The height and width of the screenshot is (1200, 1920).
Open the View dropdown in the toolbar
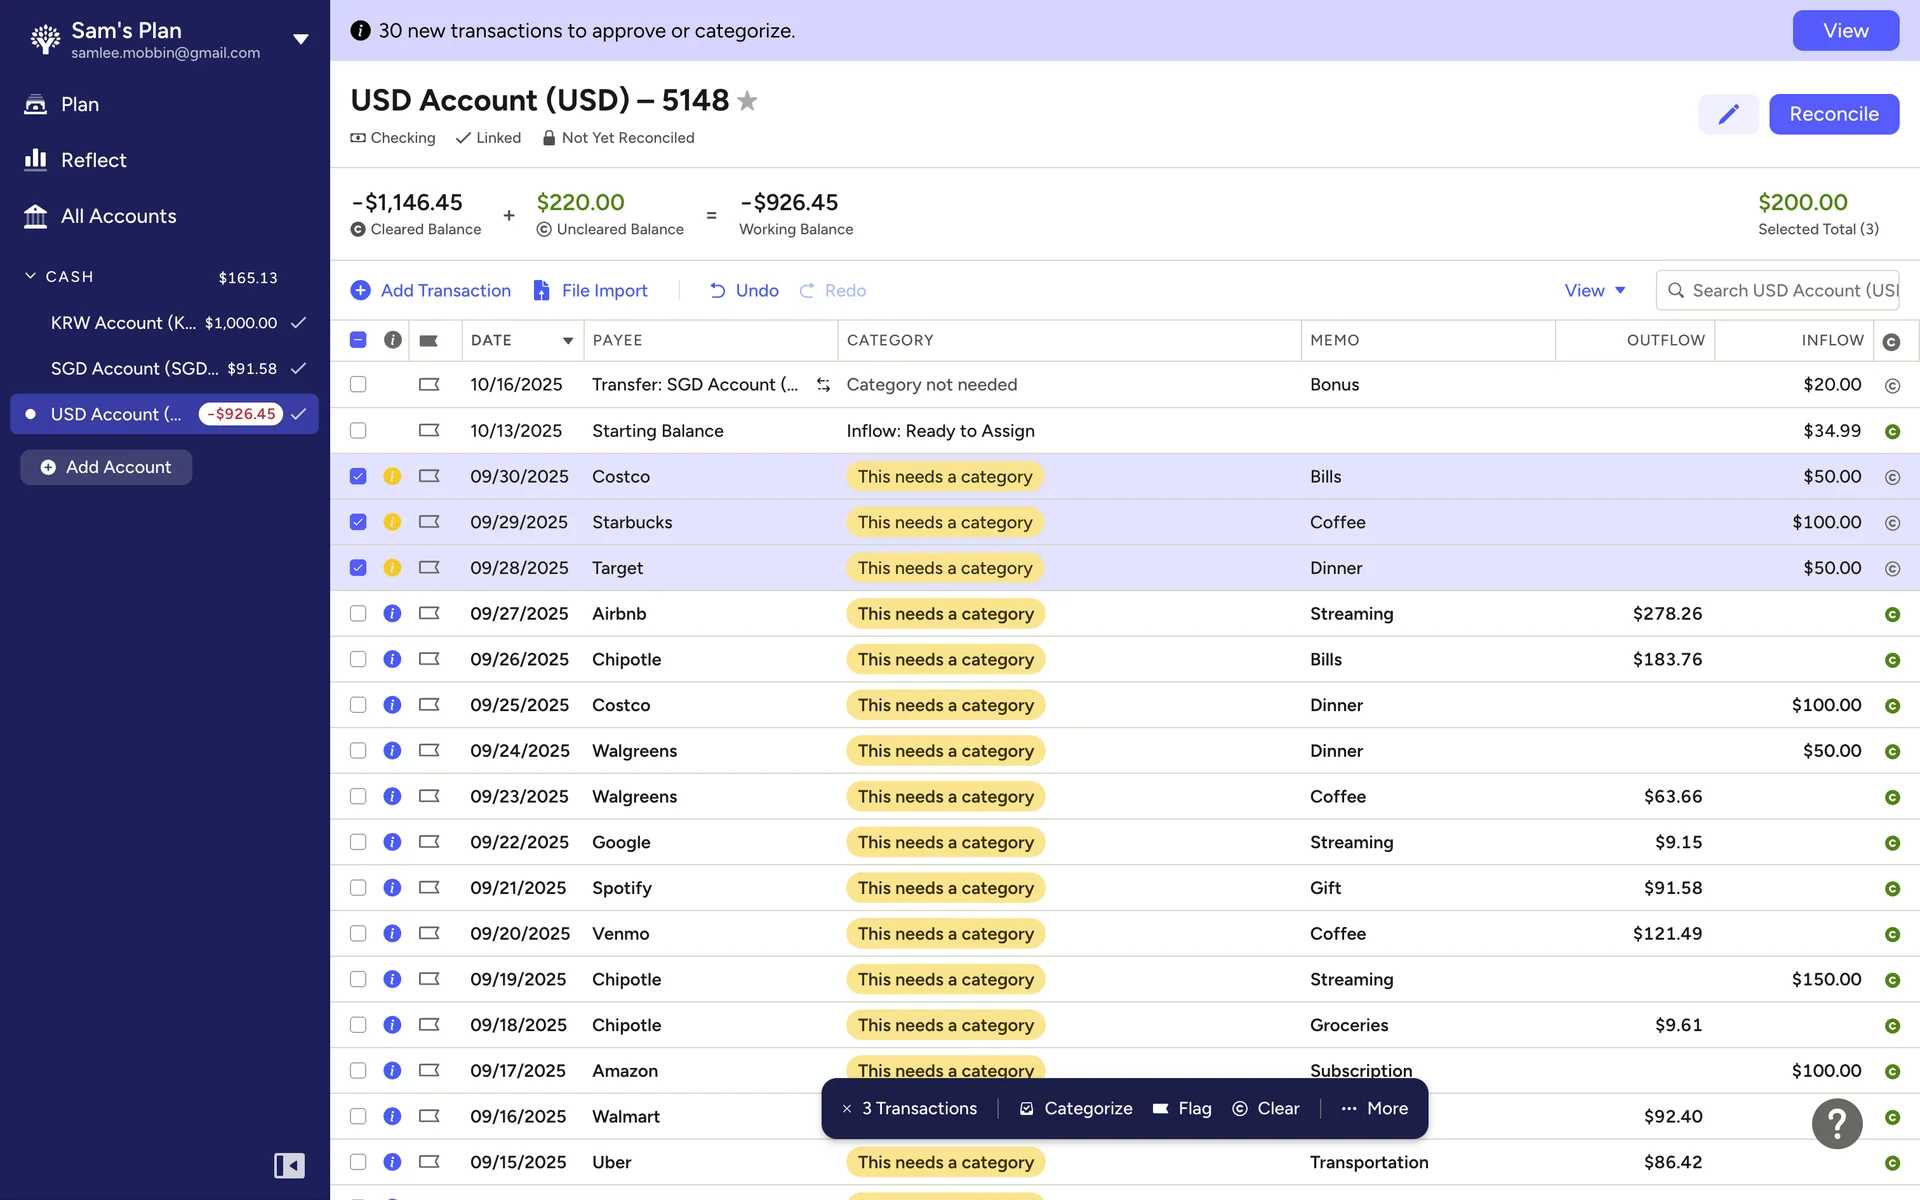pyautogui.click(x=1595, y=291)
